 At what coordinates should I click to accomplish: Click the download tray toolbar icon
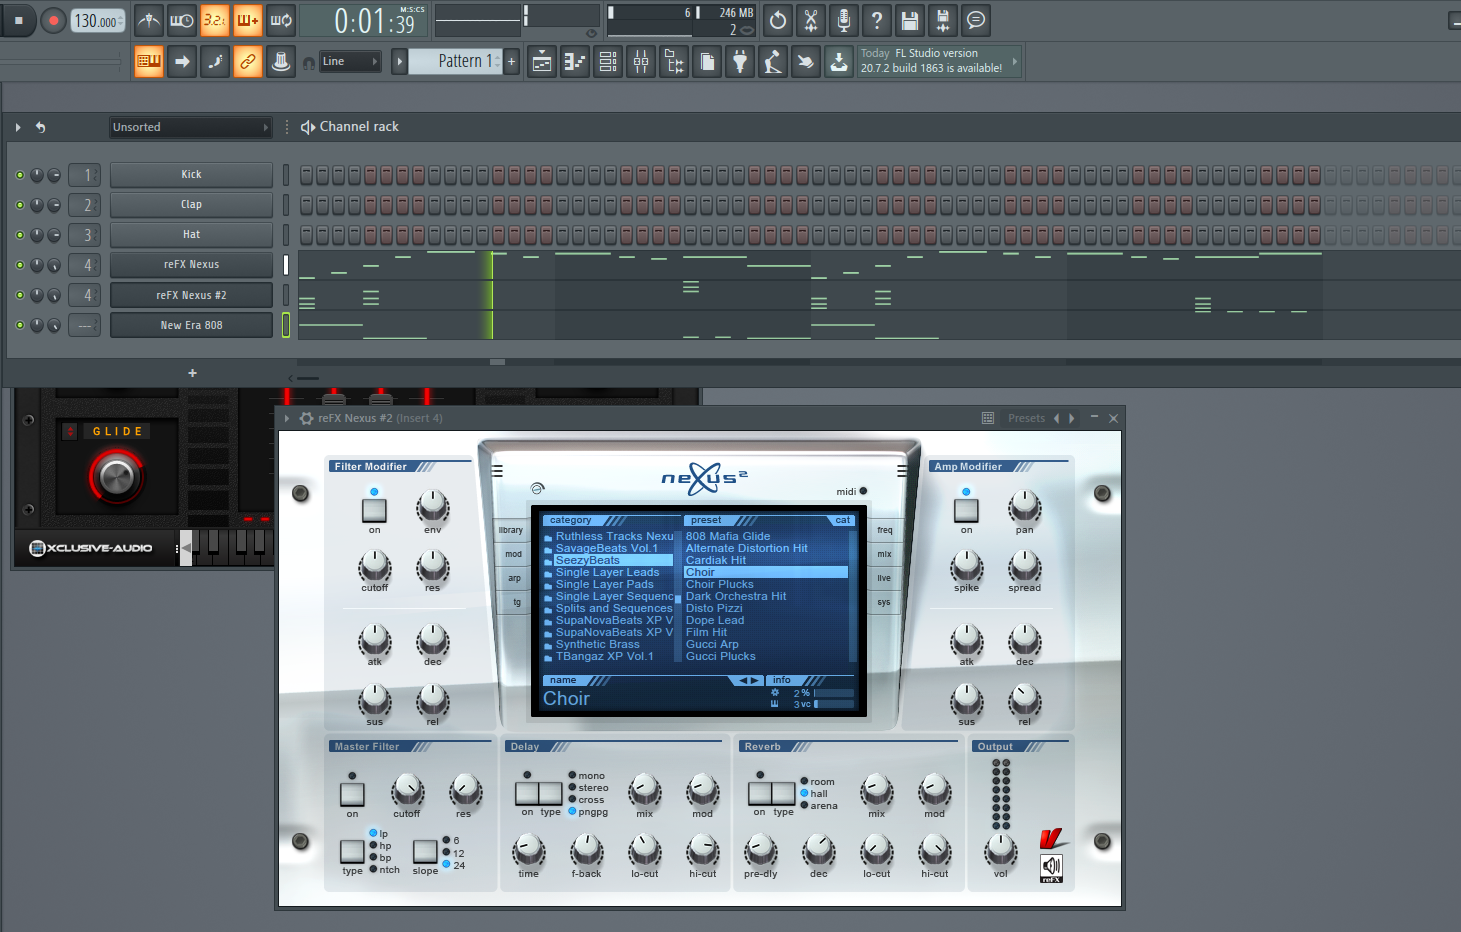tap(839, 62)
